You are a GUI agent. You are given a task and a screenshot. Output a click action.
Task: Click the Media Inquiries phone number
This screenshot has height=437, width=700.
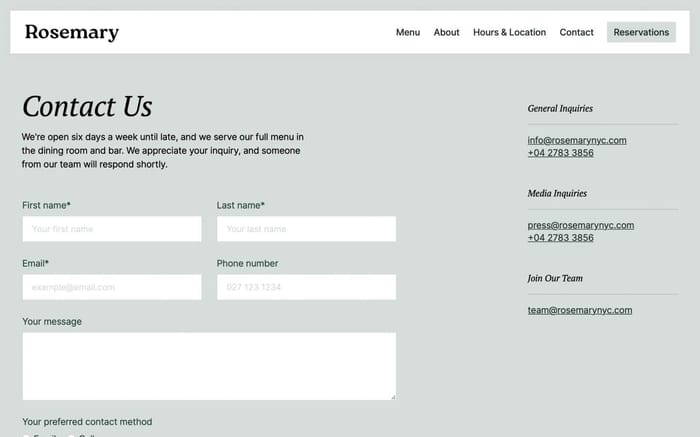coord(560,237)
